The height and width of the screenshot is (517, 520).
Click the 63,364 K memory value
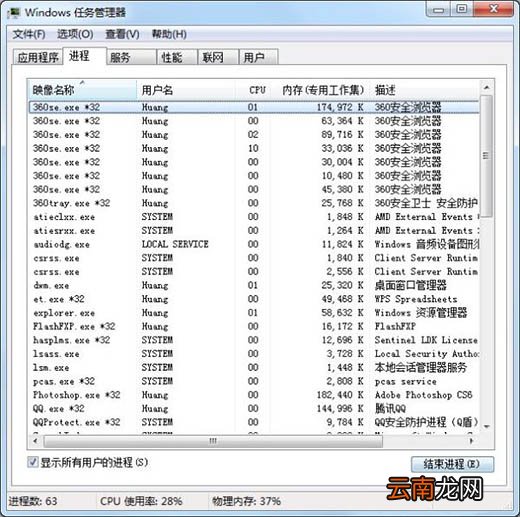(342, 121)
